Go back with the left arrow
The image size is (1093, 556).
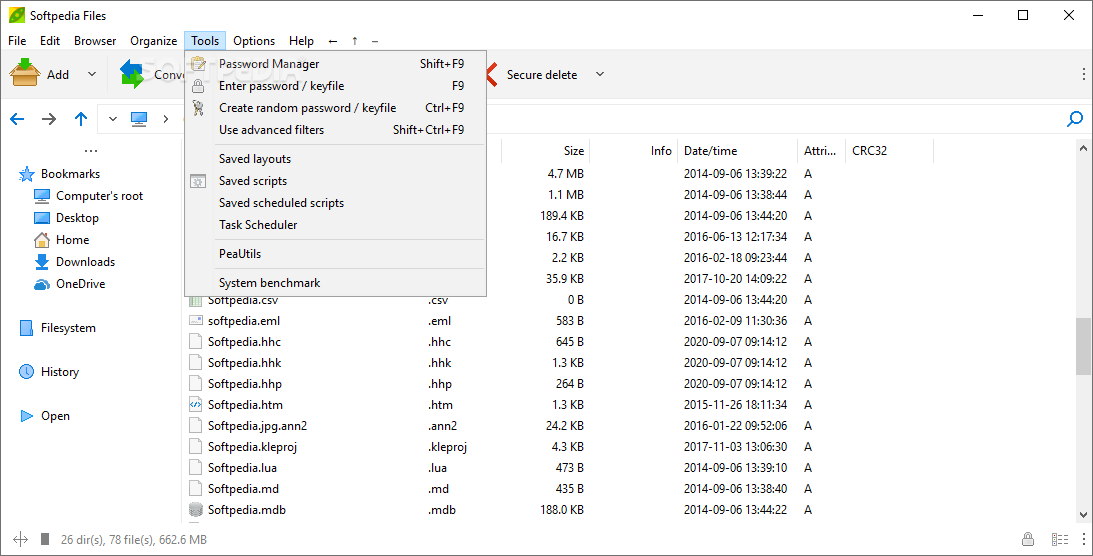click(17, 119)
